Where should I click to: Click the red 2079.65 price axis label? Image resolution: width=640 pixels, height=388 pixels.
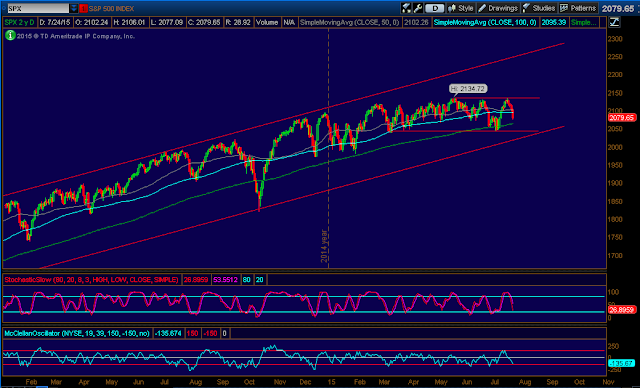(x=622, y=118)
